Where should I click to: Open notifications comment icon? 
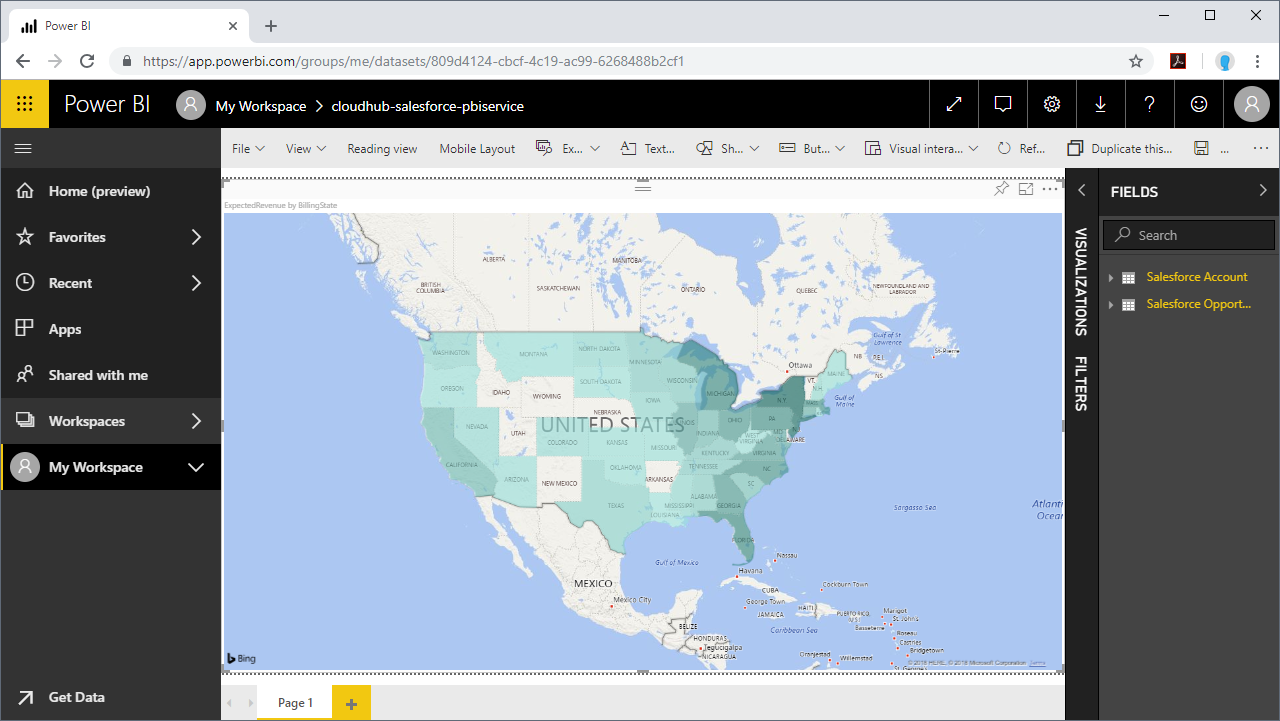pyautogui.click(x=1003, y=104)
